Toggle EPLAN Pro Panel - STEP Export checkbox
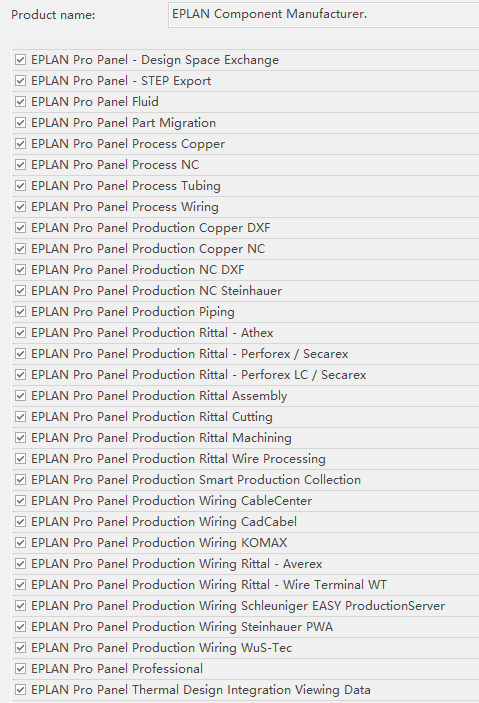Image resolution: width=479 pixels, height=703 pixels. 21,81
